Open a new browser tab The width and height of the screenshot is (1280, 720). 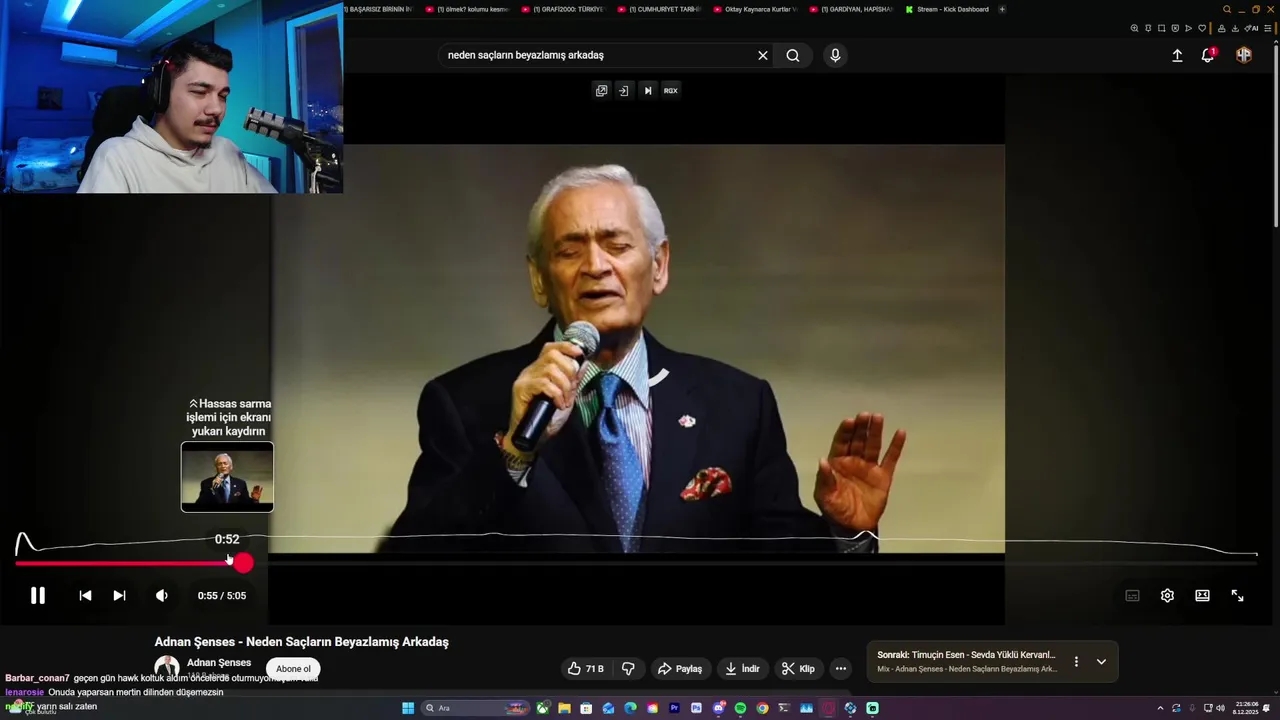coord(1002,9)
